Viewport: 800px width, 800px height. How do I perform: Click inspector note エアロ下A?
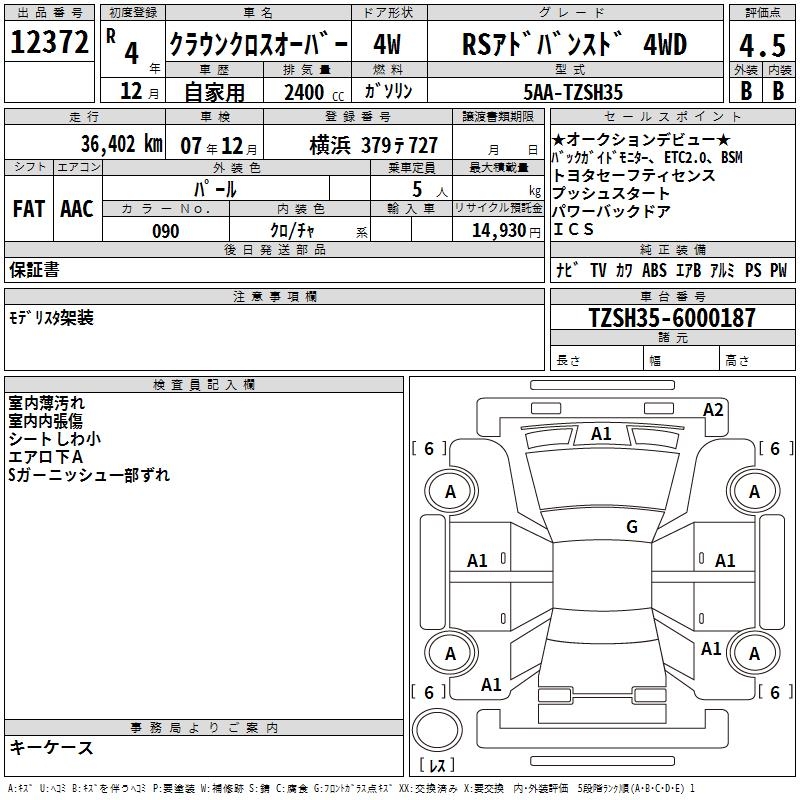(x=45, y=457)
